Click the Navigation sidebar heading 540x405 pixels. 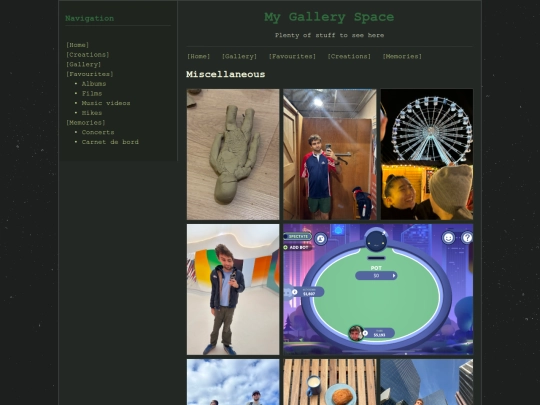(90, 19)
